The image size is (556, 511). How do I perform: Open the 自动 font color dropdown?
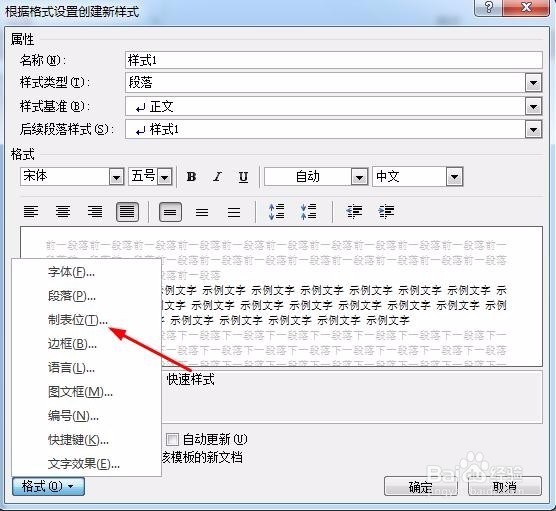(x=359, y=177)
